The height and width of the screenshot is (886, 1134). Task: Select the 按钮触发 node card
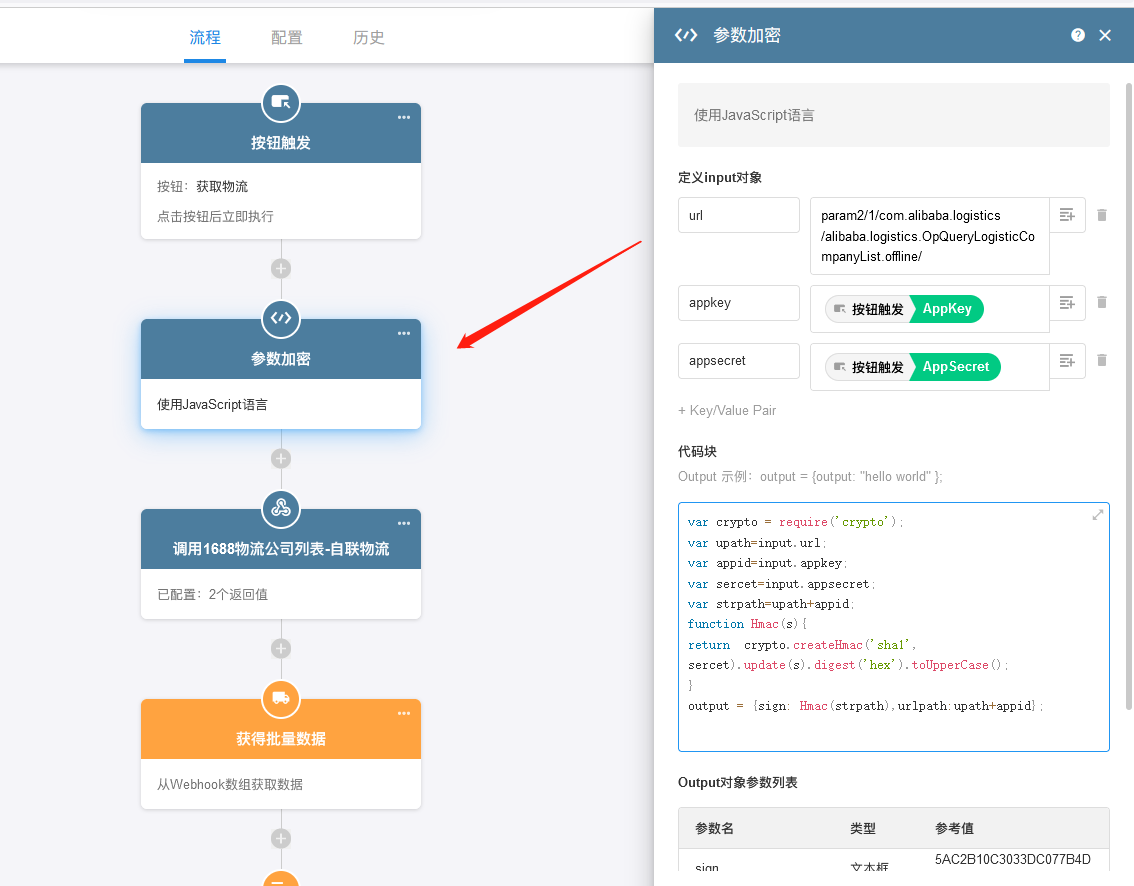[x=281, y=171]
